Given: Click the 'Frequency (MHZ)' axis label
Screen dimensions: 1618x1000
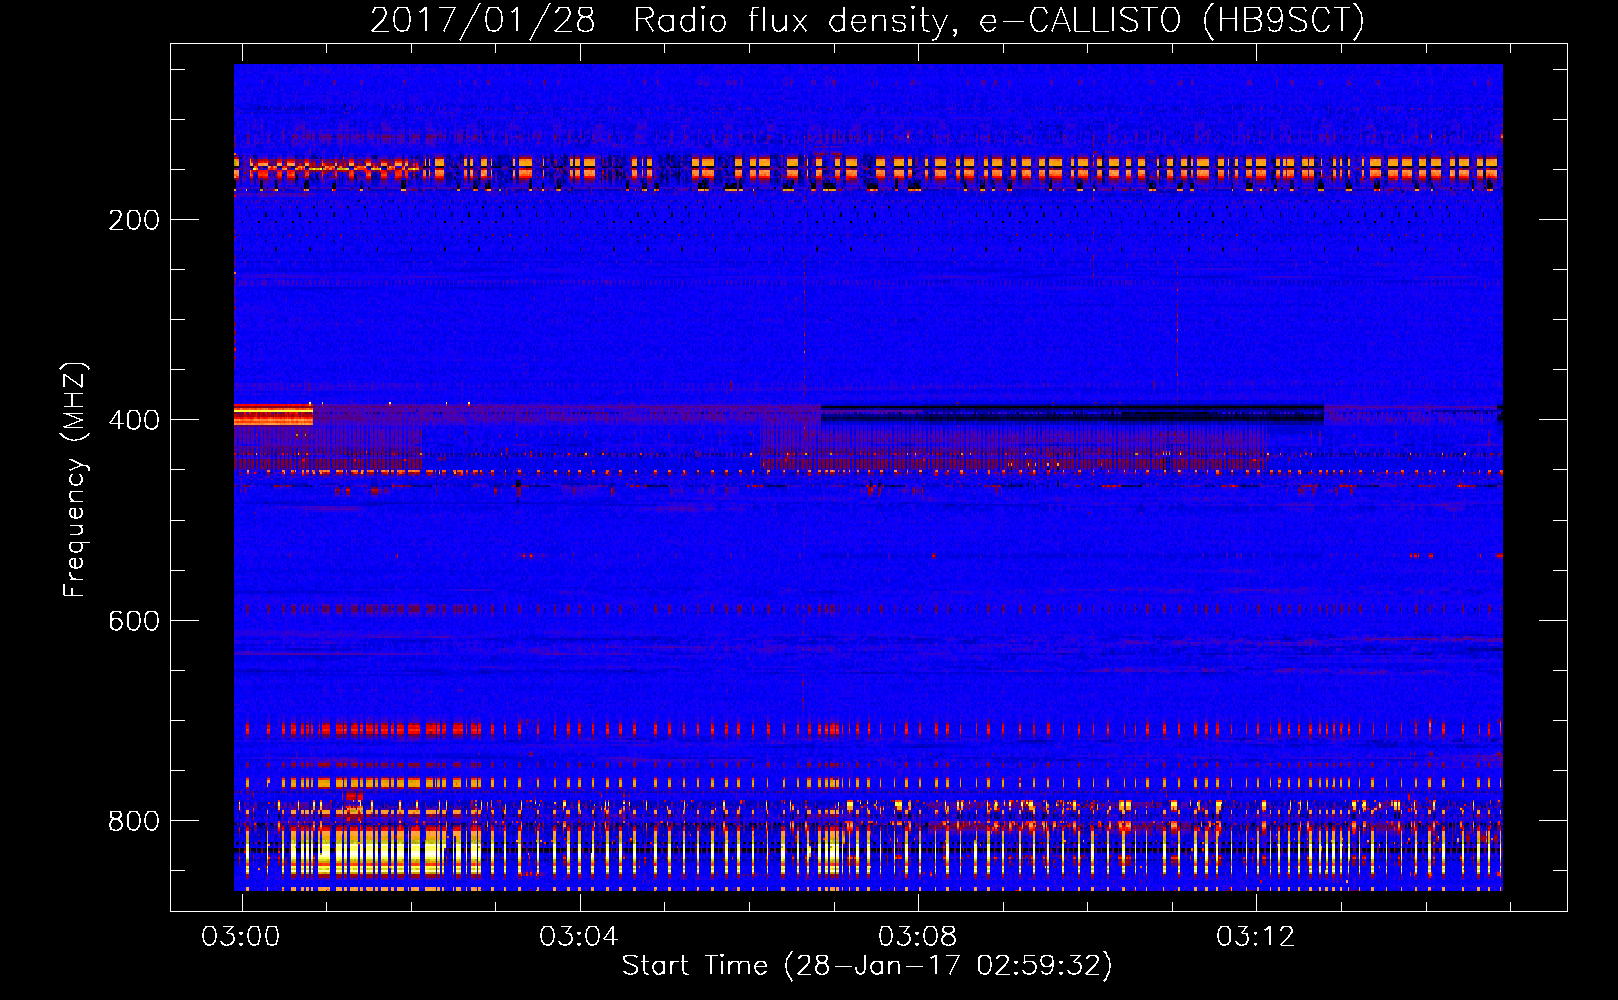Looking at the screenshot, I should pos(74,480).
